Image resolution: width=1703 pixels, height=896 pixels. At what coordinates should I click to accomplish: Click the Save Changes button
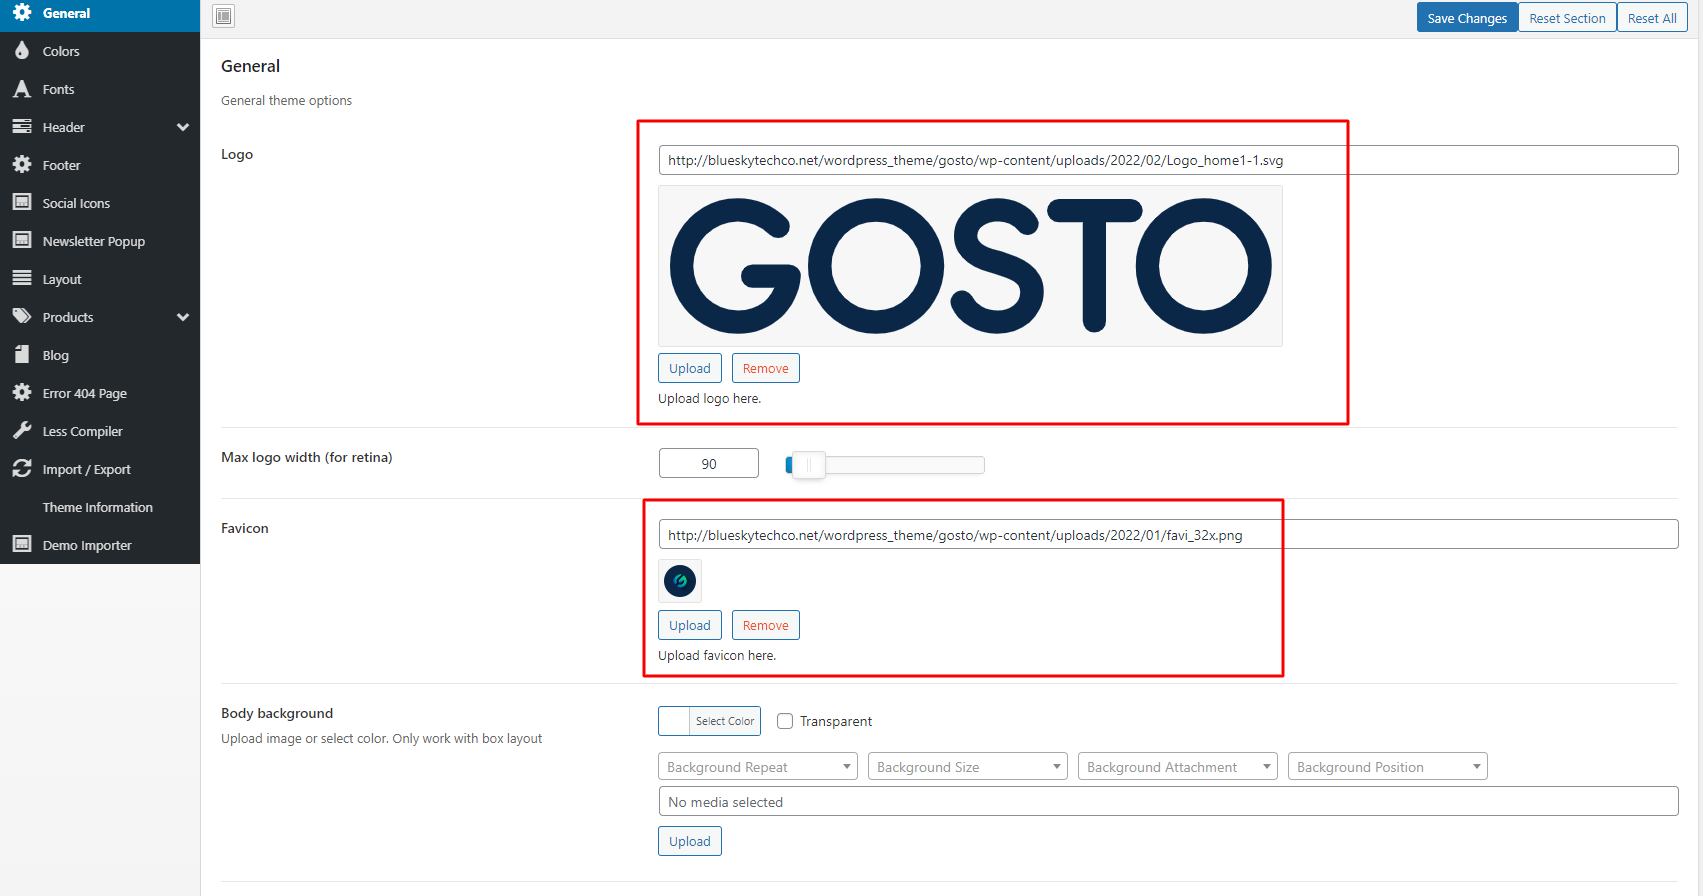point(1467,18)
